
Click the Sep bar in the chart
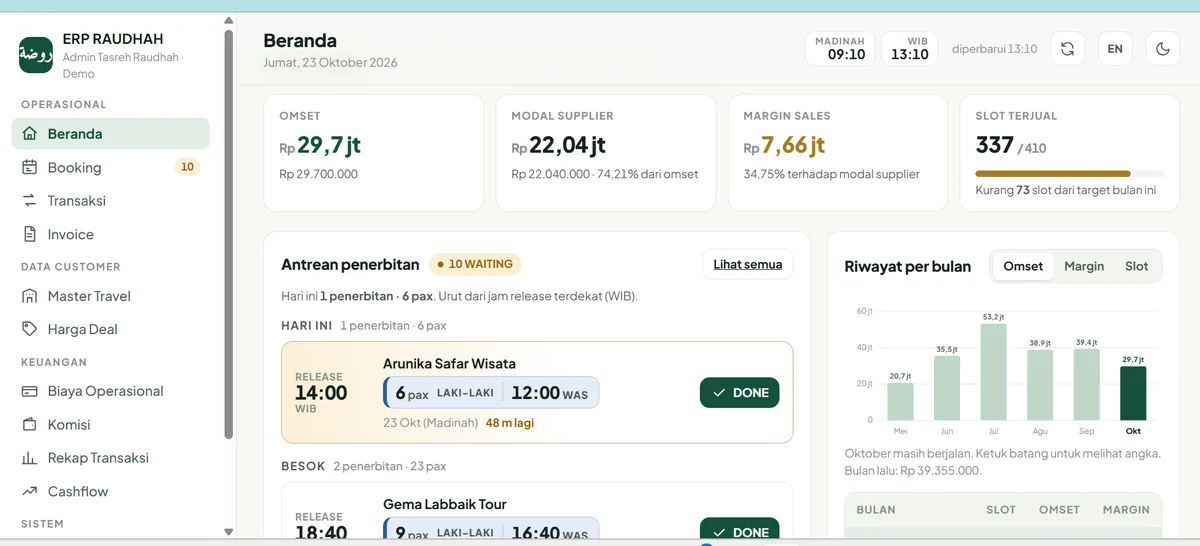[1086, 385]
